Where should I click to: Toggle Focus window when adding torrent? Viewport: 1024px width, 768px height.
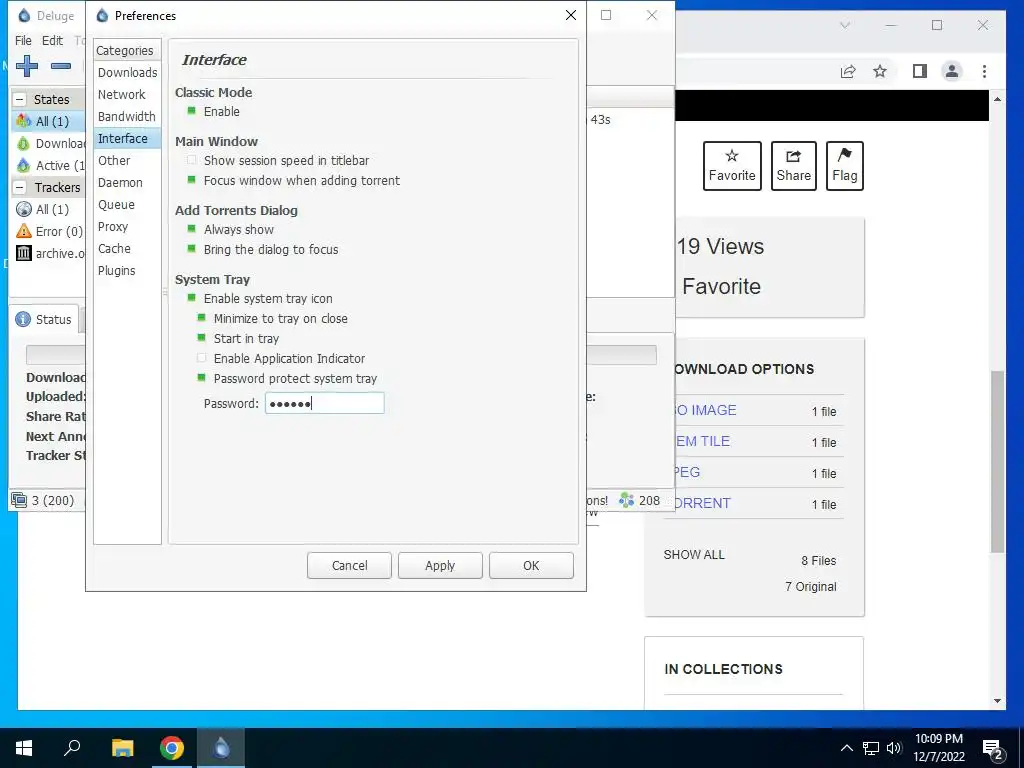click(191, 180)
